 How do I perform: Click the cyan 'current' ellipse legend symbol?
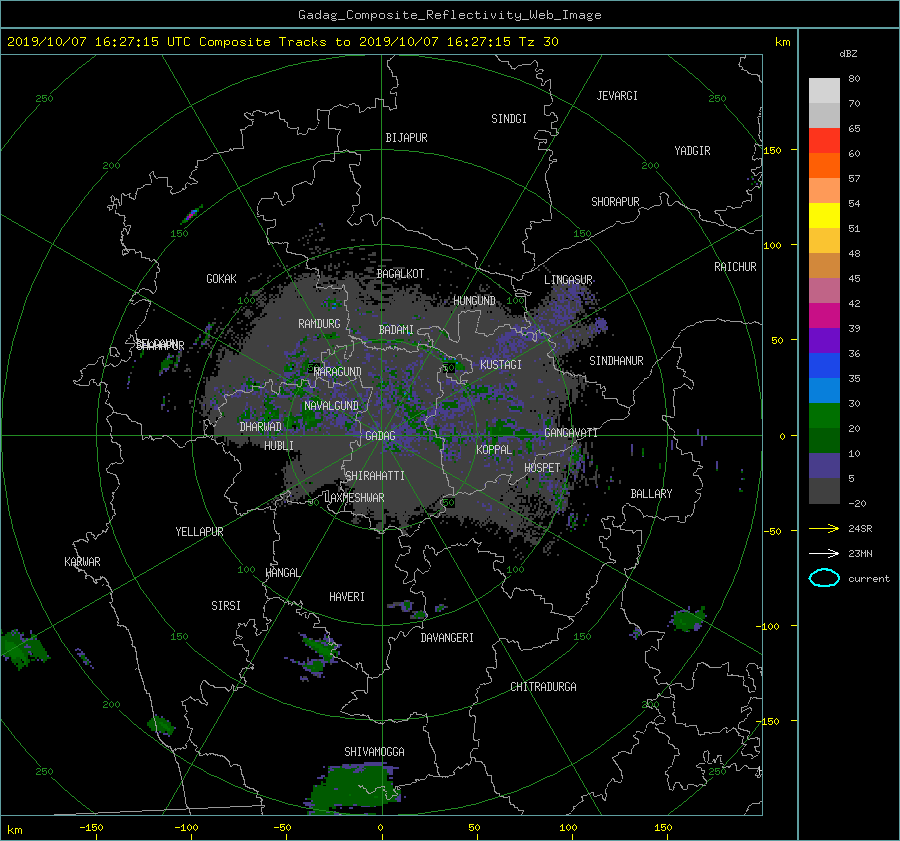824,578
